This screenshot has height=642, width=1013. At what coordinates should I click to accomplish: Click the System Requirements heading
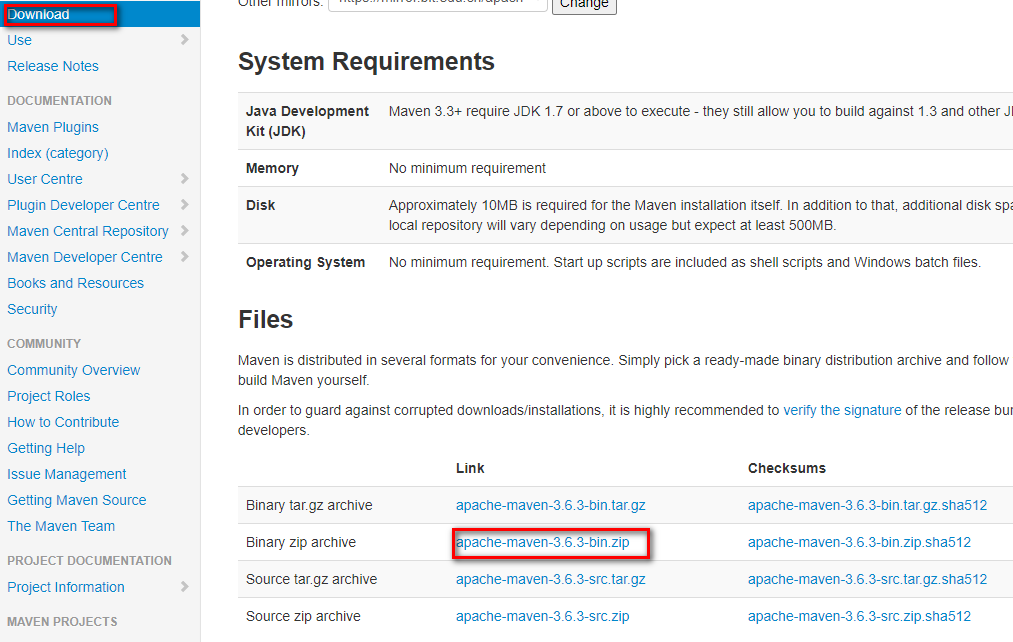366,62
